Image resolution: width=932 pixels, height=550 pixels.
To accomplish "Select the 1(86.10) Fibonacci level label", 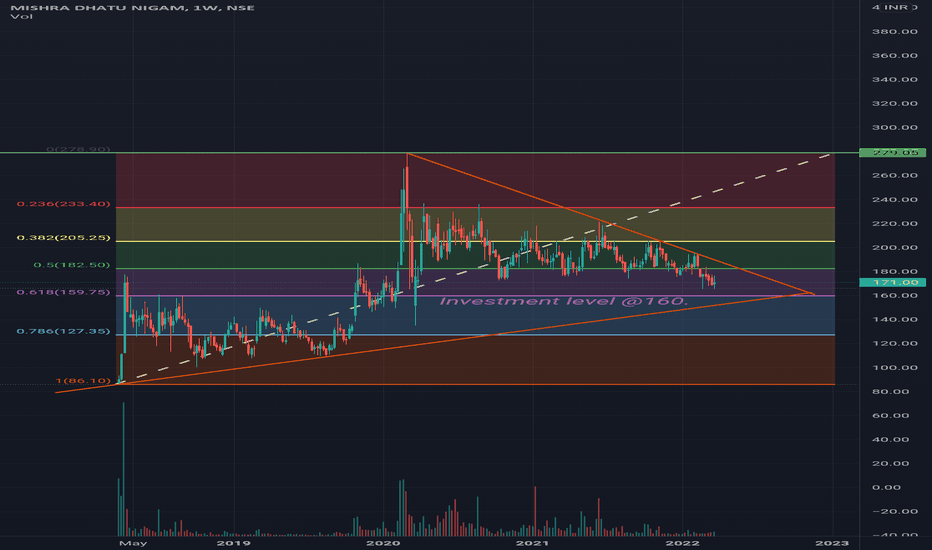I will point(83,381).
